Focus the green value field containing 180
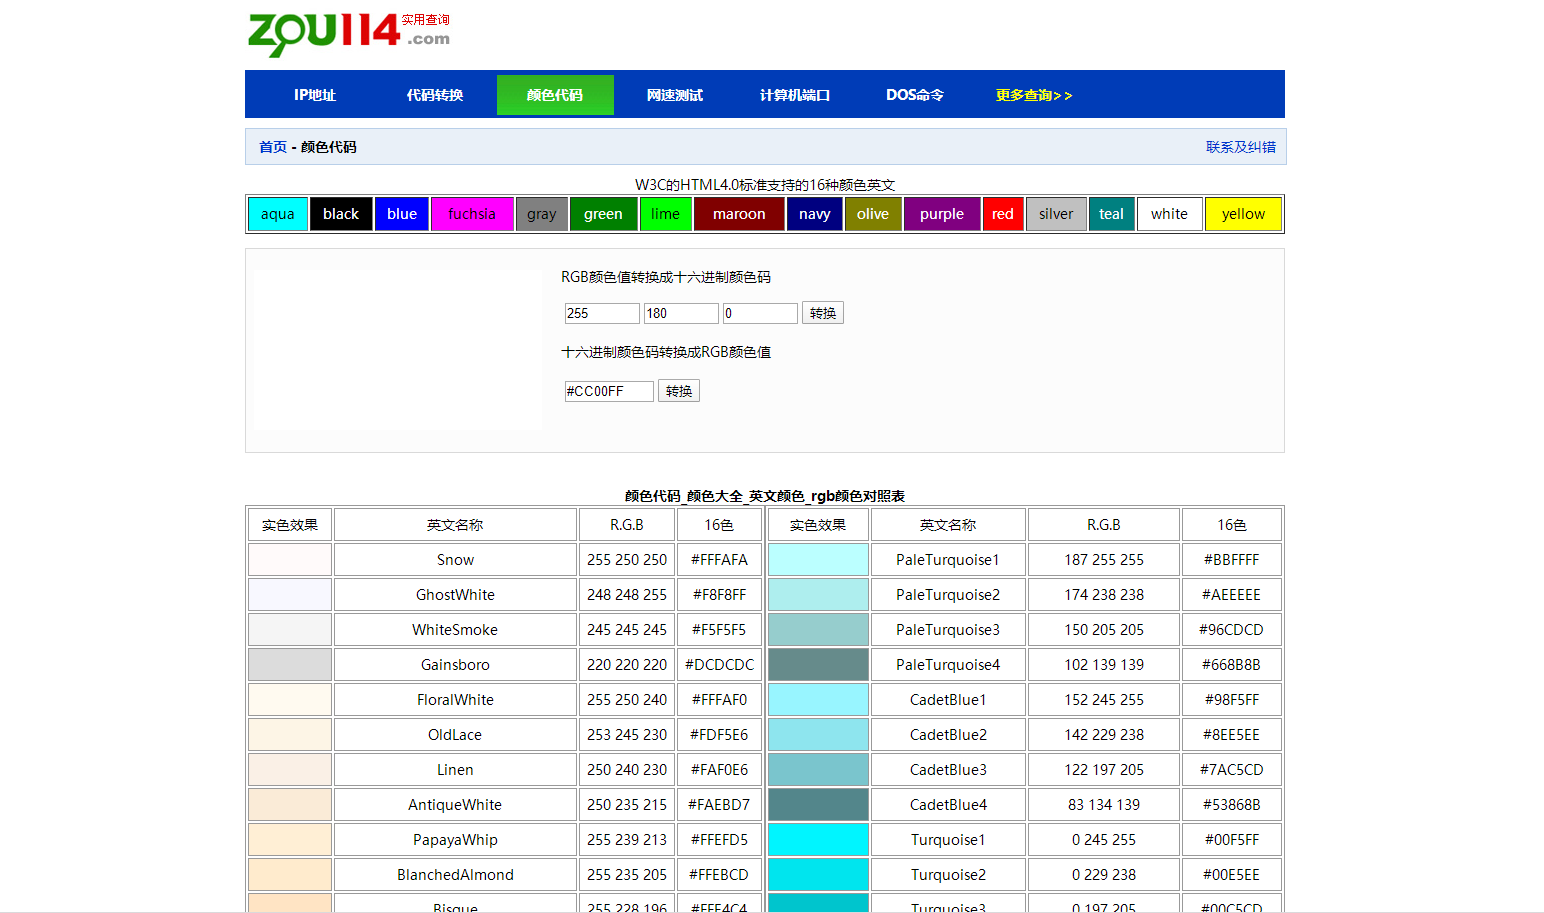1544x913 pixels. pos(681,313)
